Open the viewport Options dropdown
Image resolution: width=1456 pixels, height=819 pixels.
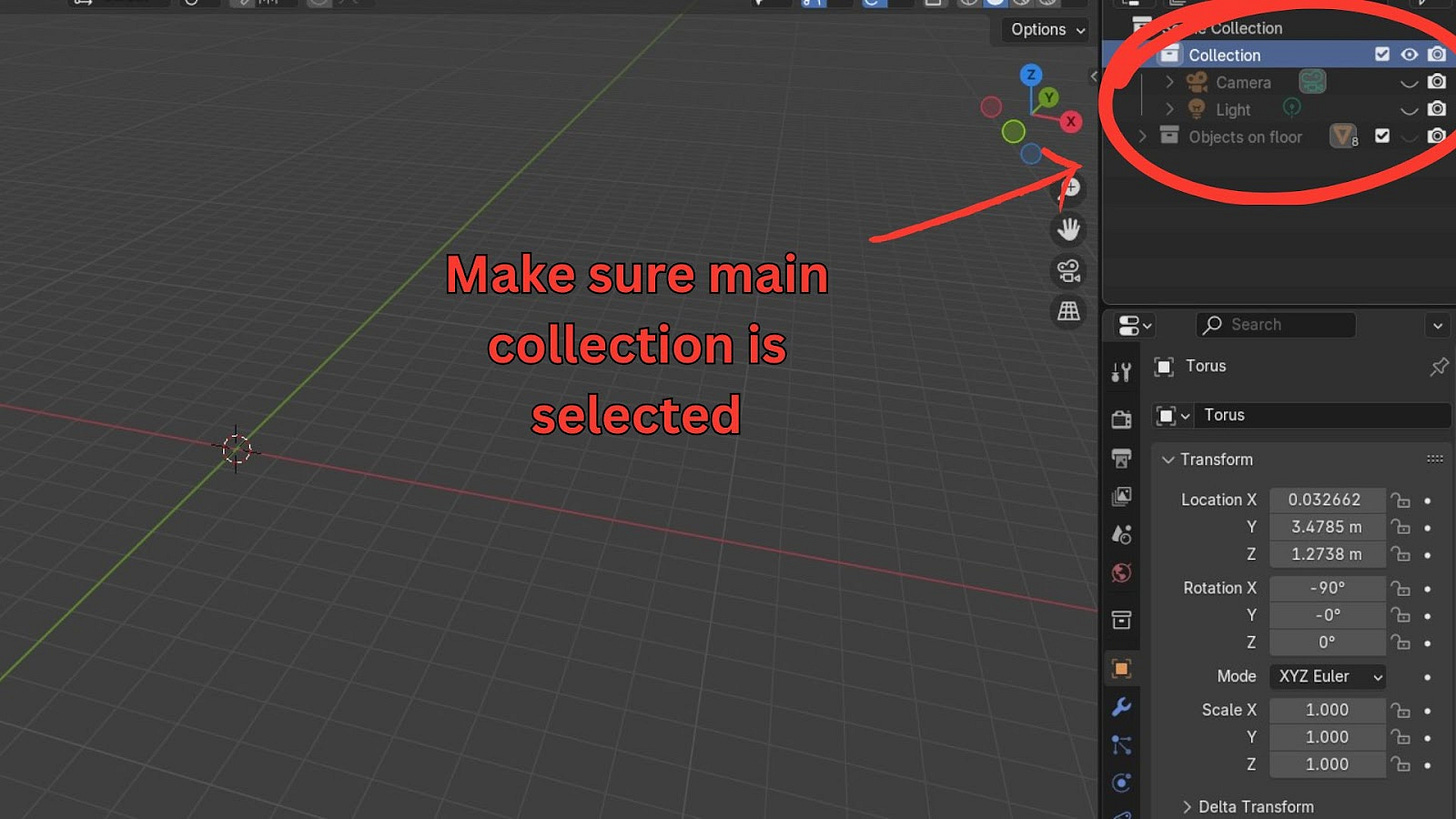pos(1046,29)
